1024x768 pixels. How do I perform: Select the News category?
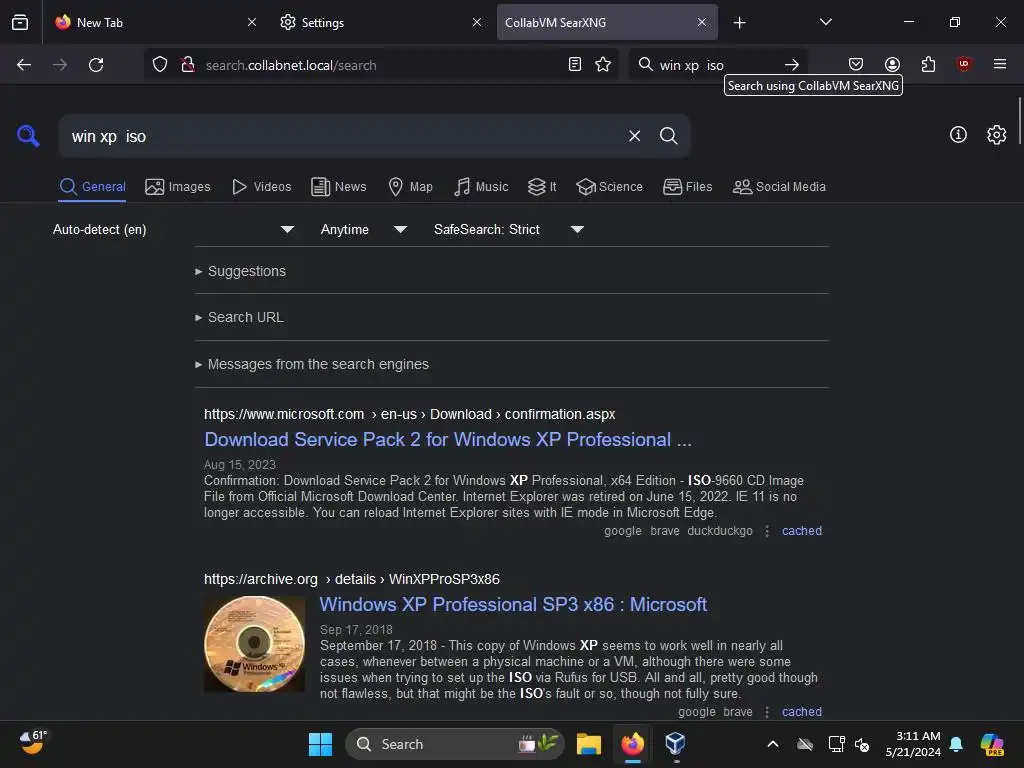(338, 187)
